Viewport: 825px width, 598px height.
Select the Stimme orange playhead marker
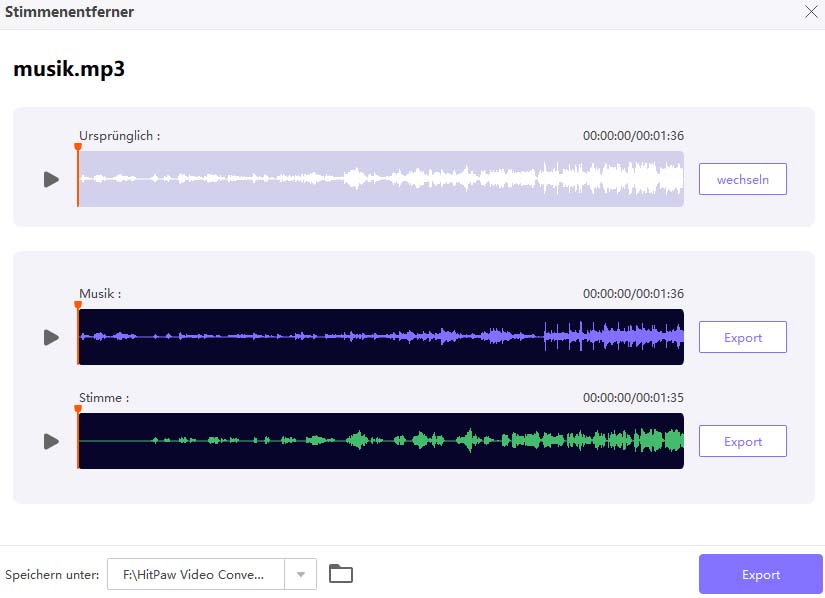(78, 409)
